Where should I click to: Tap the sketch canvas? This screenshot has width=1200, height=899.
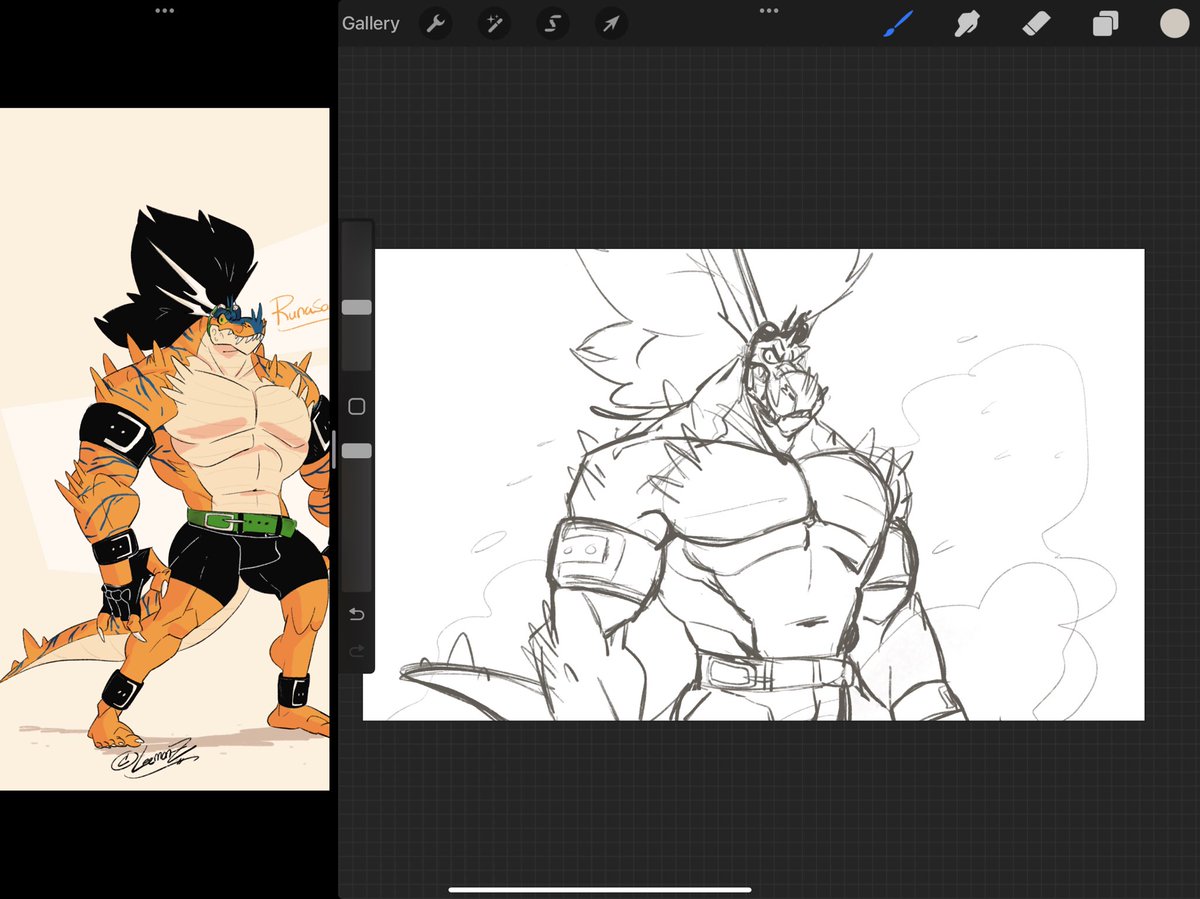tap(753, 484)
